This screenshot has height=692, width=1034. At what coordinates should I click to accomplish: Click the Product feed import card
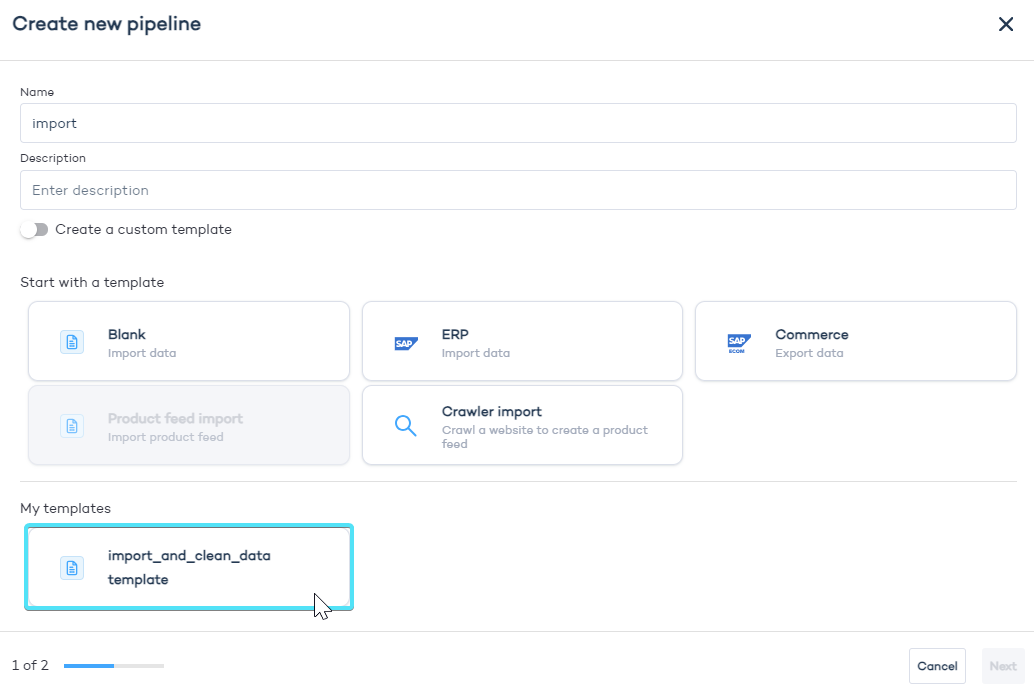[x=188, y=425]
